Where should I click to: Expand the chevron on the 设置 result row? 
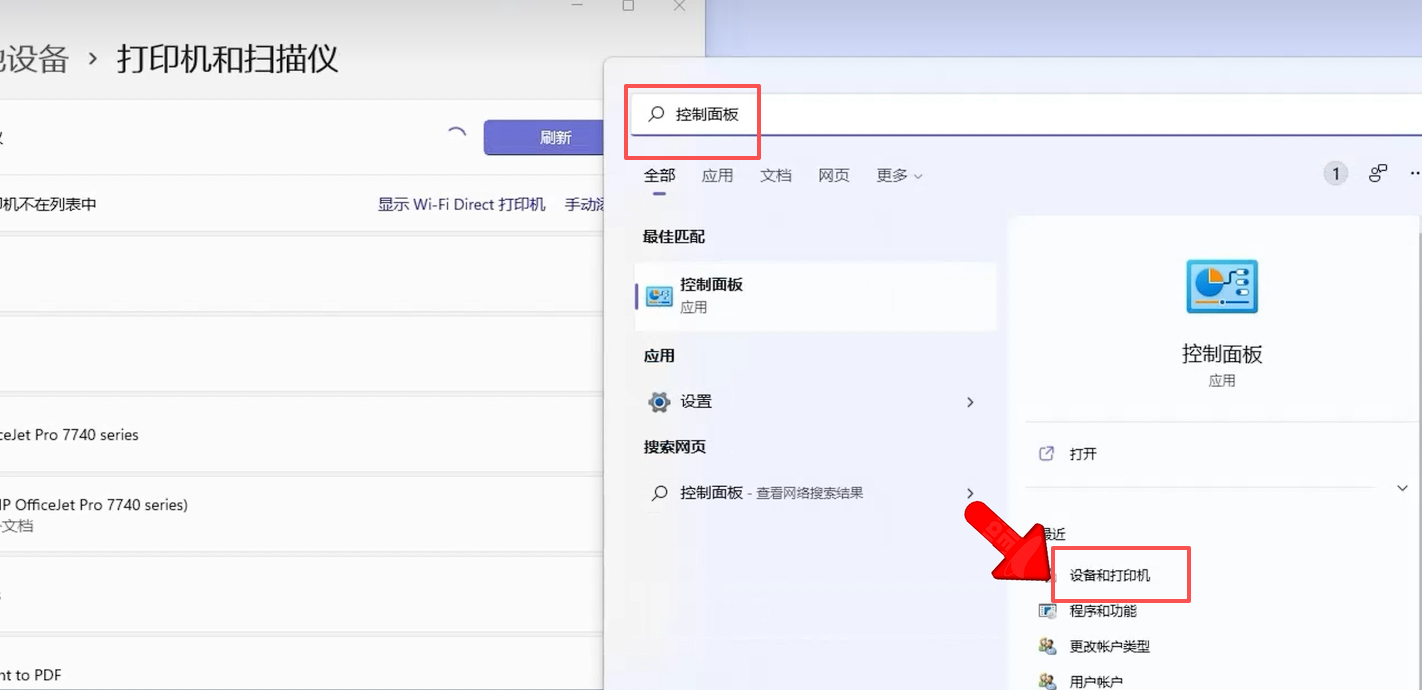pos(970,402)
